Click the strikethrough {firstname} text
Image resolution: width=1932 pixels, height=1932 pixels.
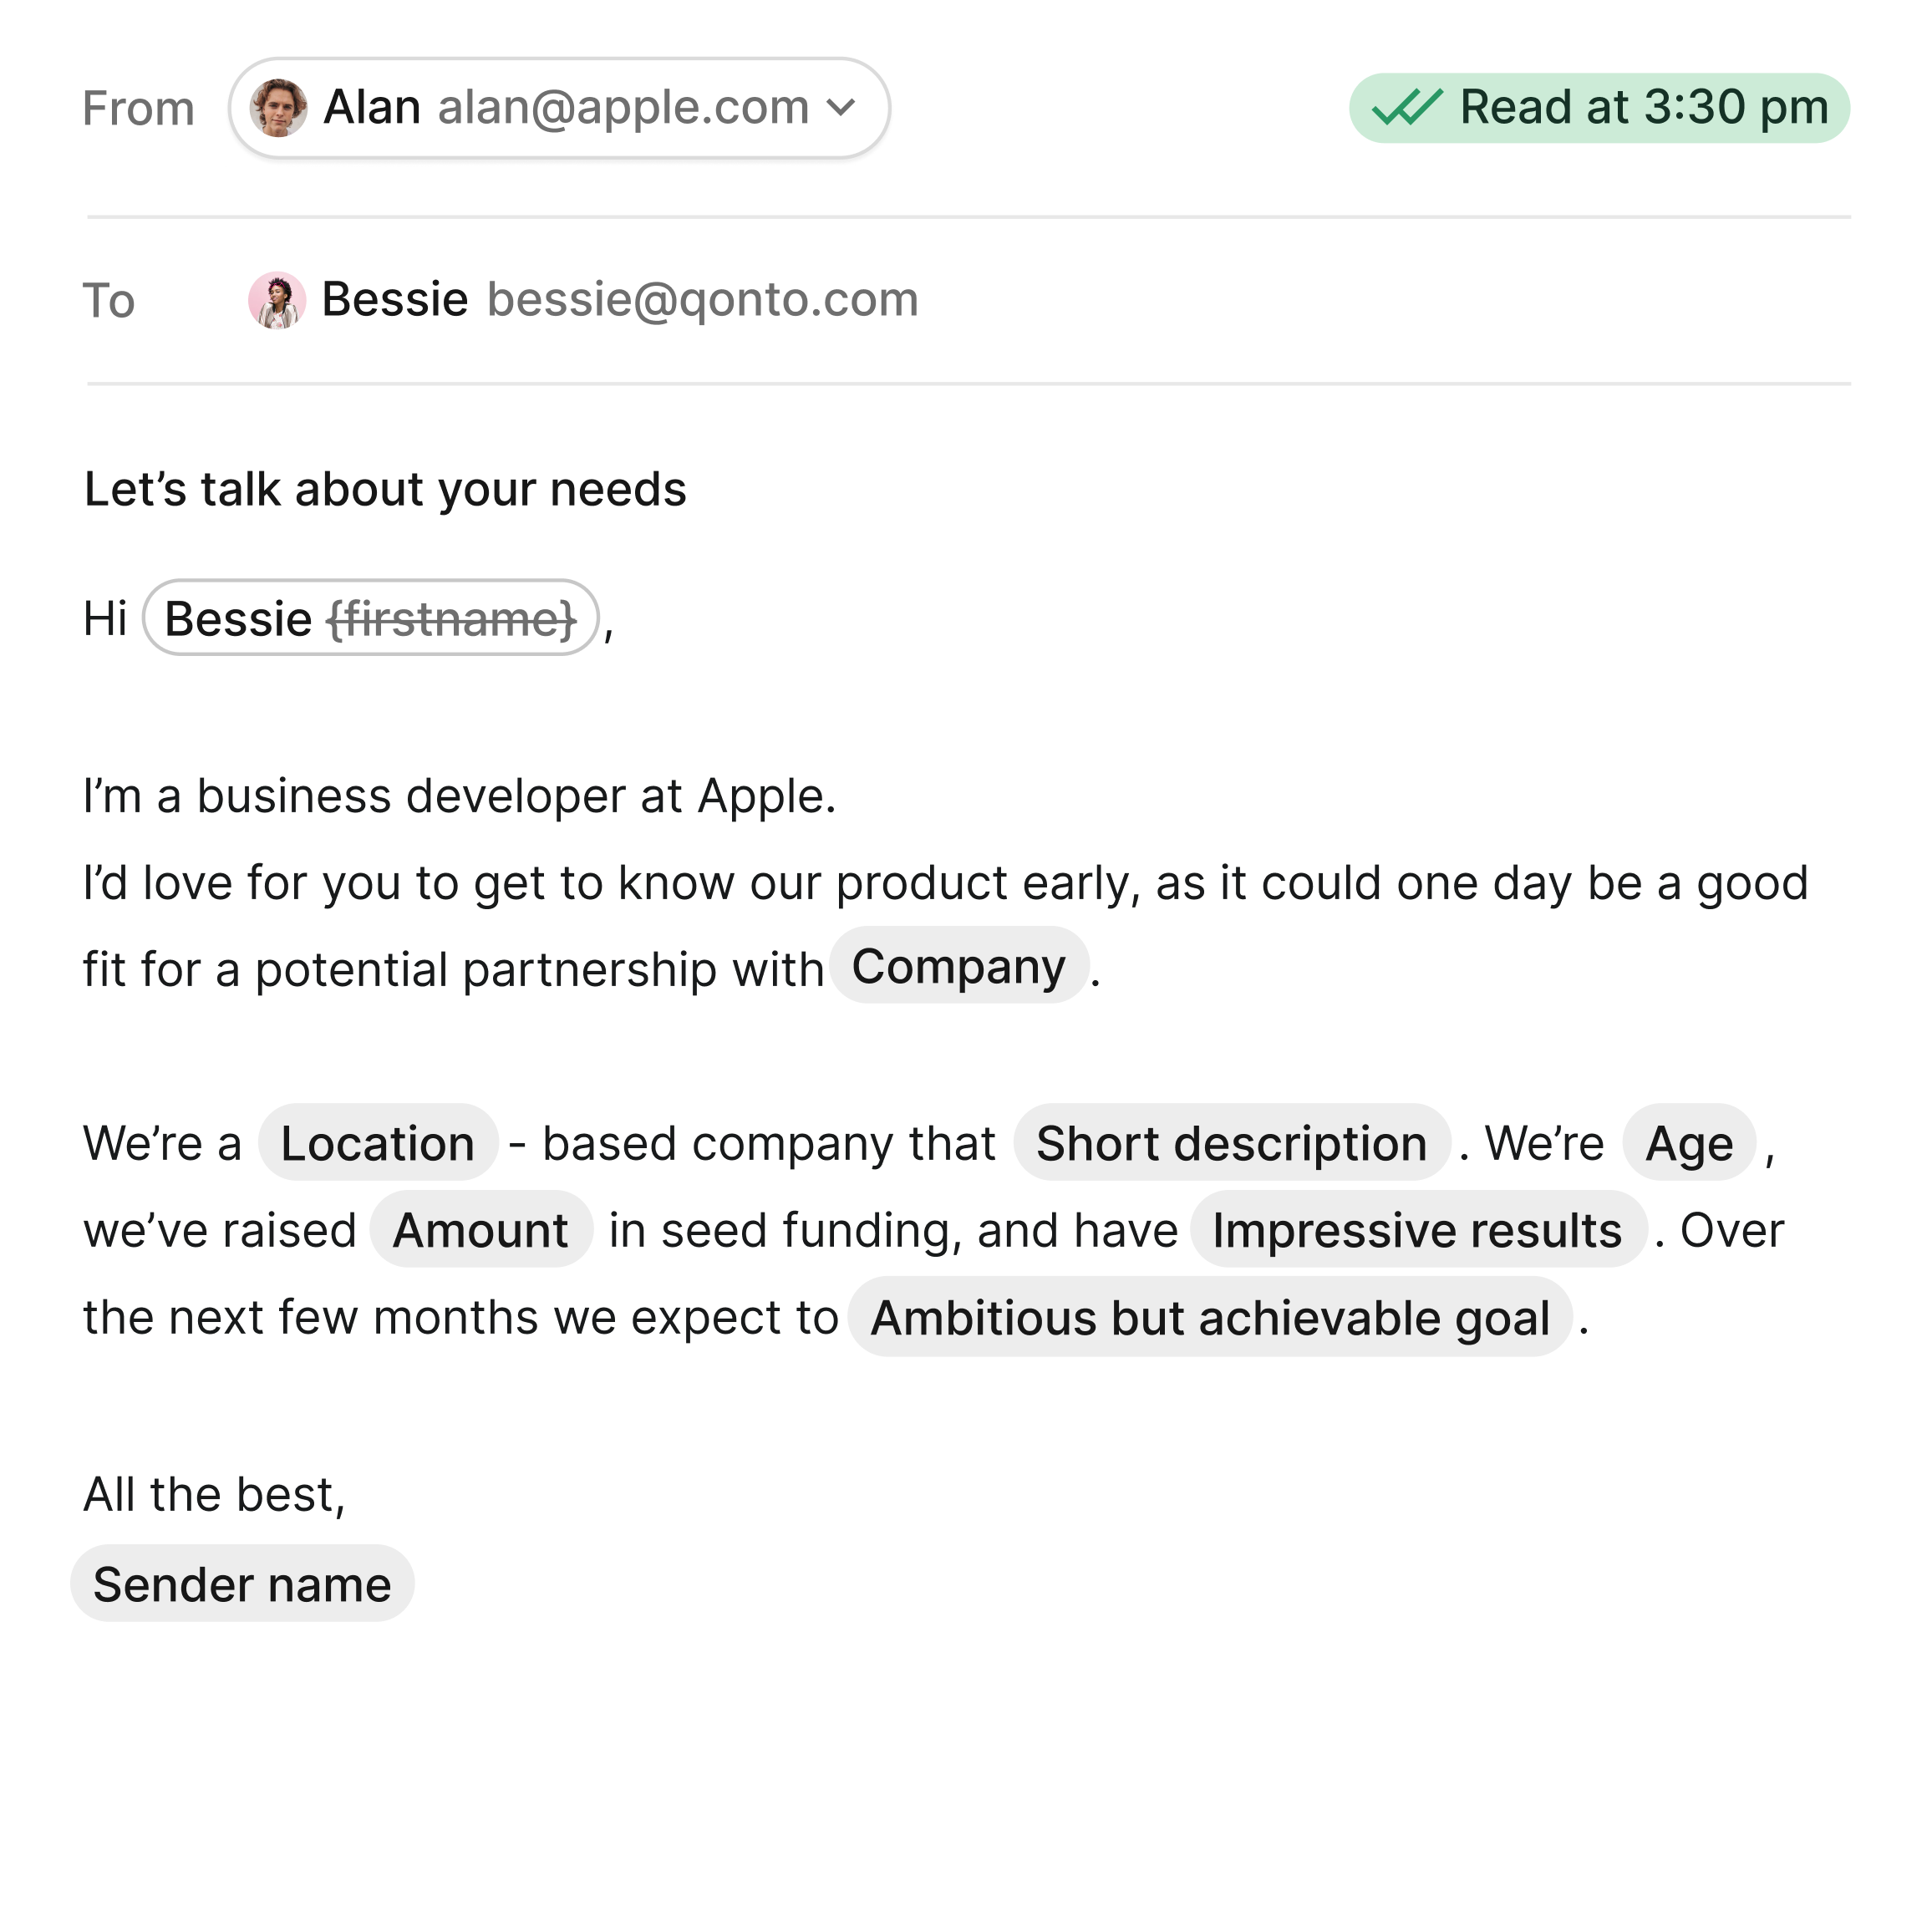pos(452,619)
